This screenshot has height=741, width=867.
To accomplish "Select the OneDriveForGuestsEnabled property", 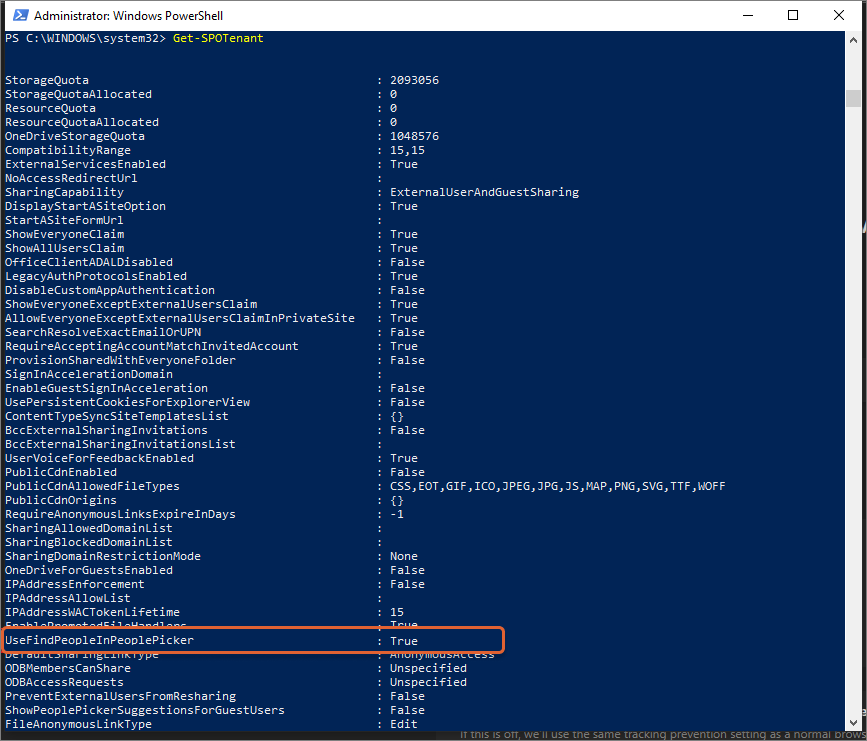I will pos(89,570).
